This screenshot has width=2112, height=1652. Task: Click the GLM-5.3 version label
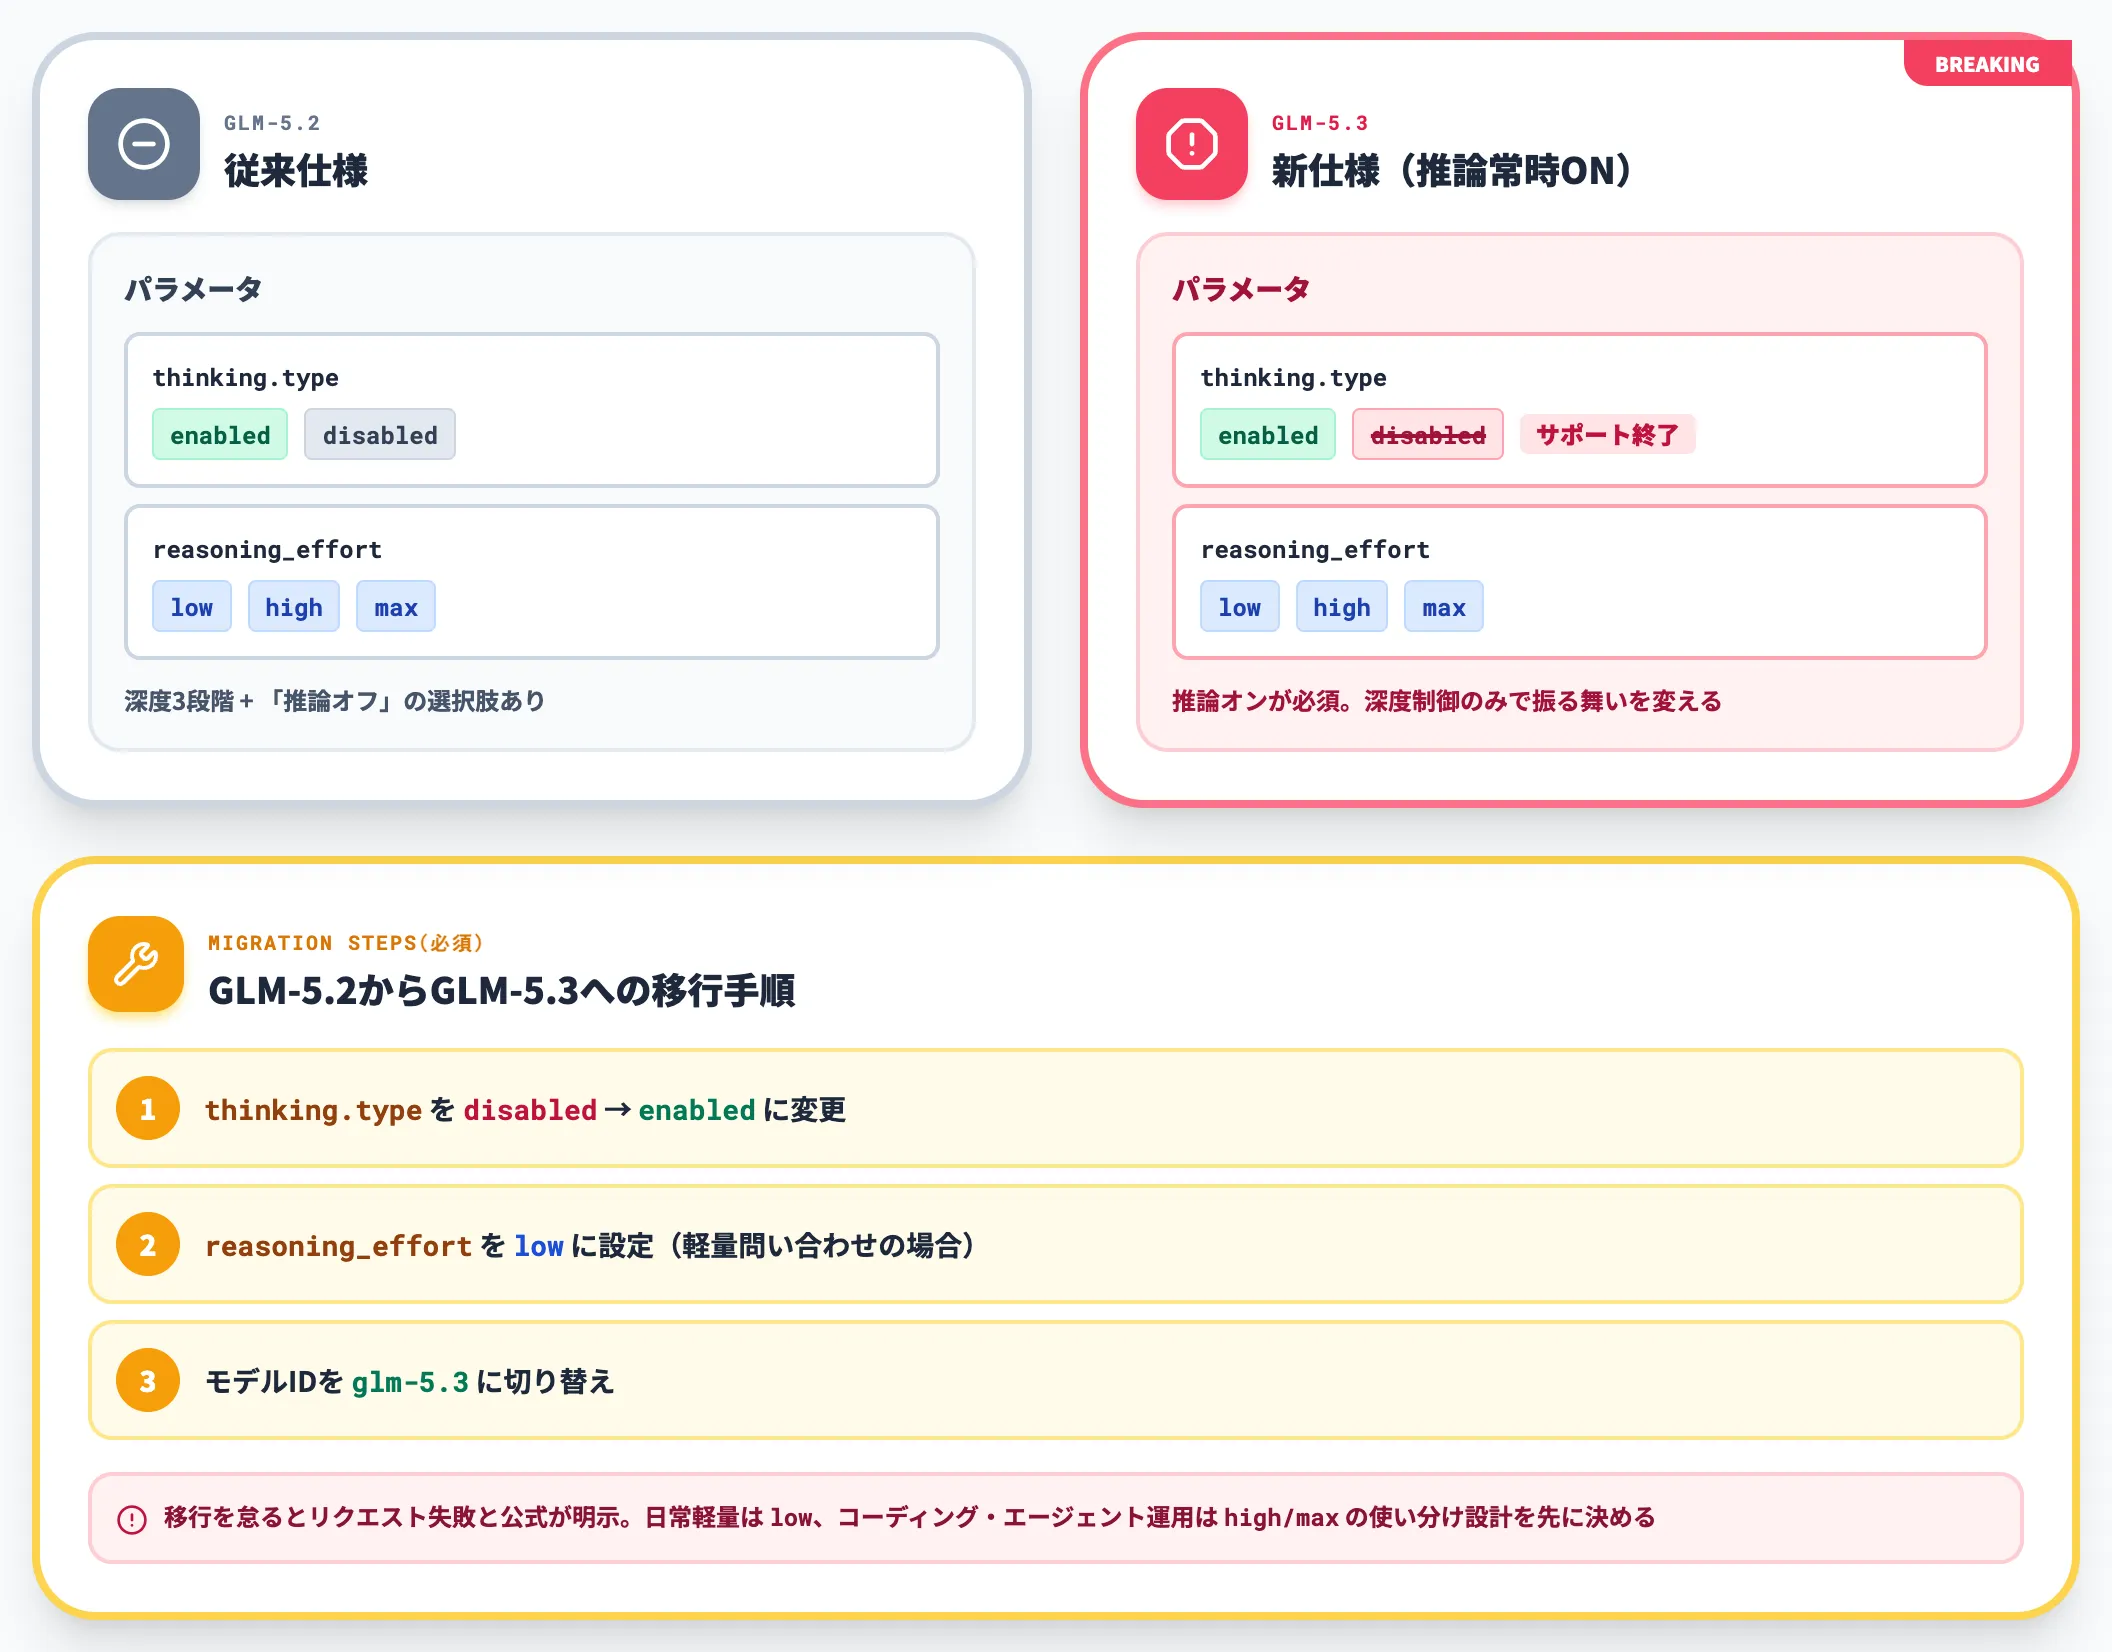pyautogui.click(x=1320, y=123)
